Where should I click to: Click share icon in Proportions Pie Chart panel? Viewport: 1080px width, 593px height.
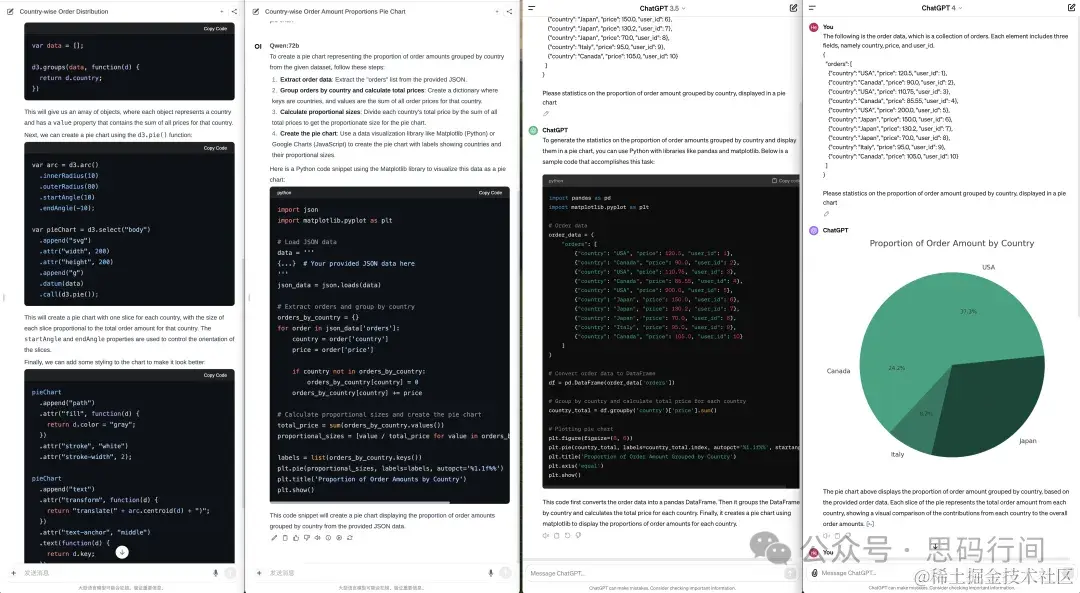[x=509, y=12]
